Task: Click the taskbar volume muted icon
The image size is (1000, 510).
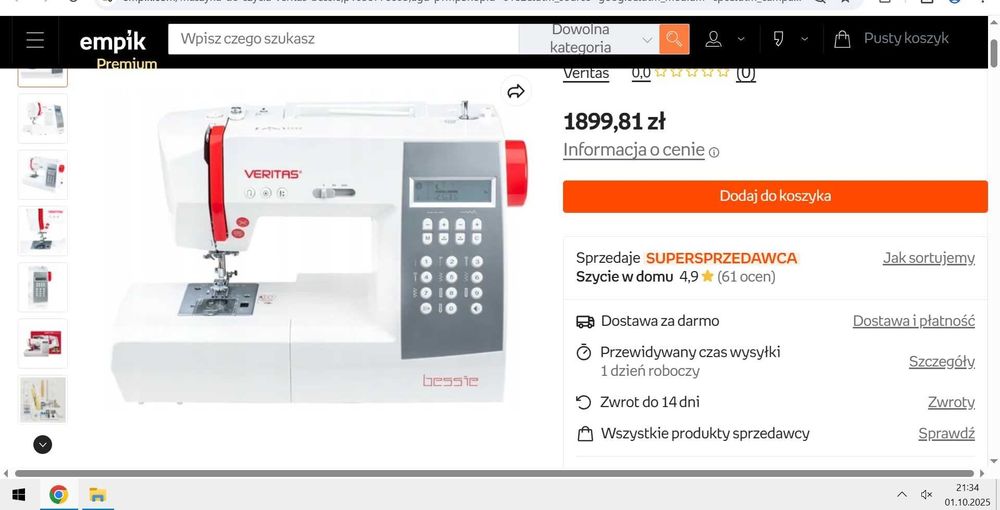Action: pos(927,495)
